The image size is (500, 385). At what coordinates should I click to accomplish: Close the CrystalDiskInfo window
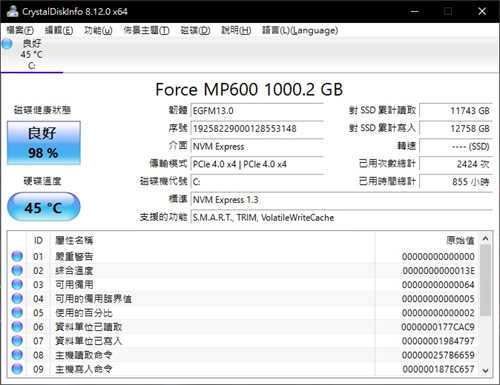pos(482,11)
